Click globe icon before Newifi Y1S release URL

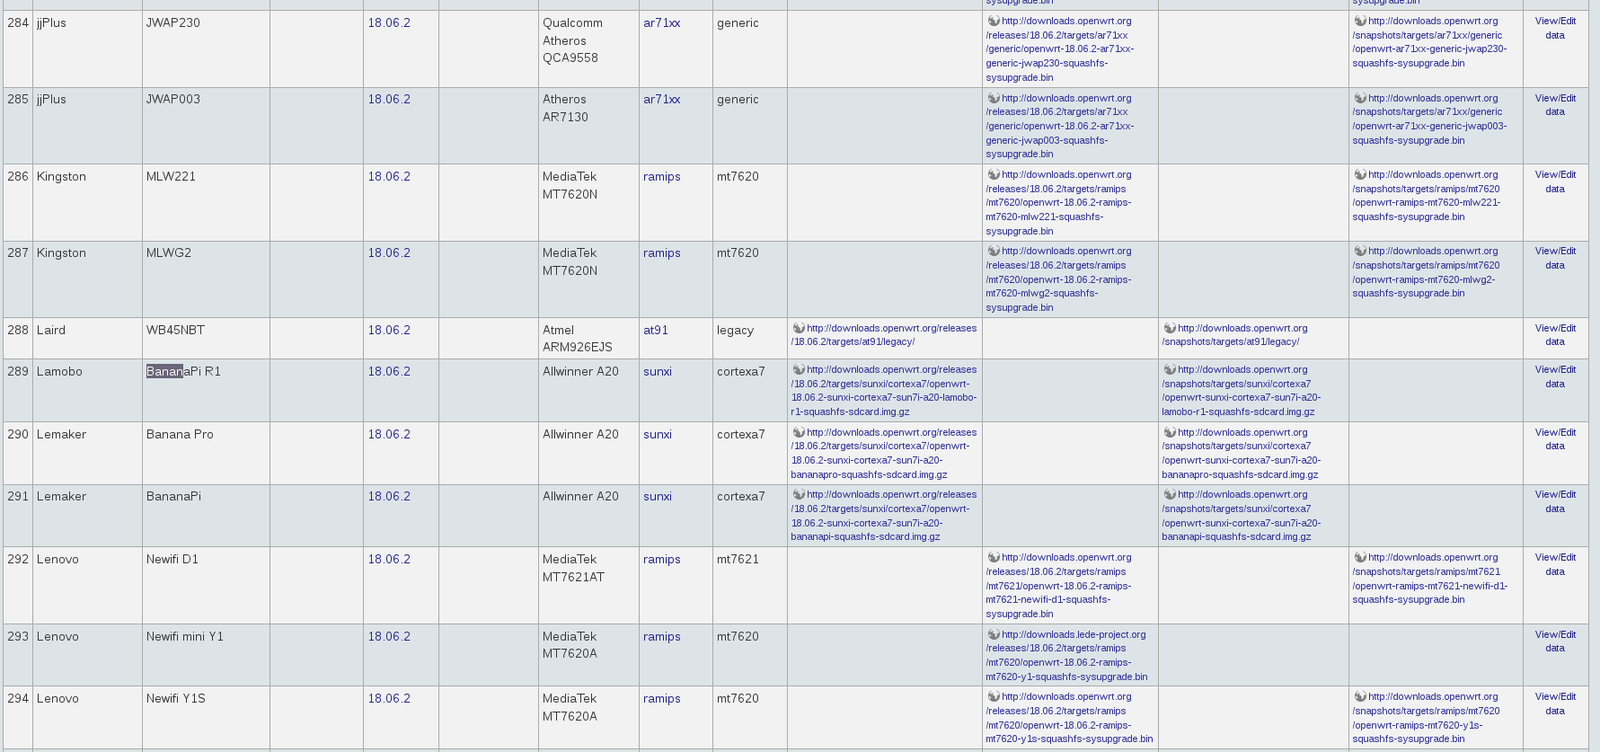click(x=993, y=697)
